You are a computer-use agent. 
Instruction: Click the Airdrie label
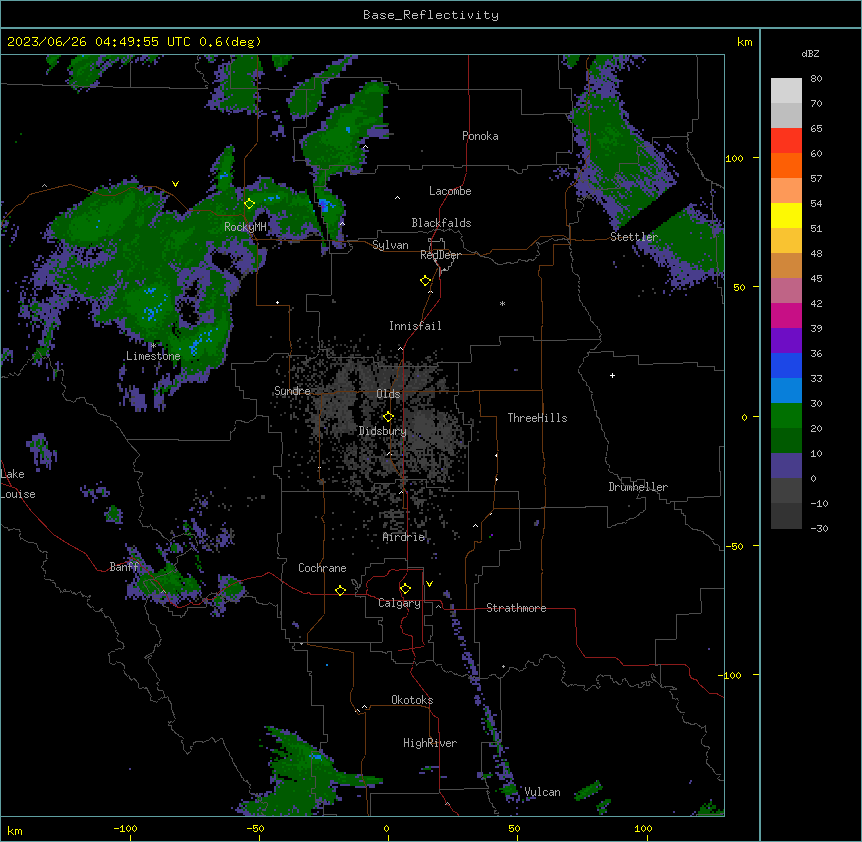(404, 537)
